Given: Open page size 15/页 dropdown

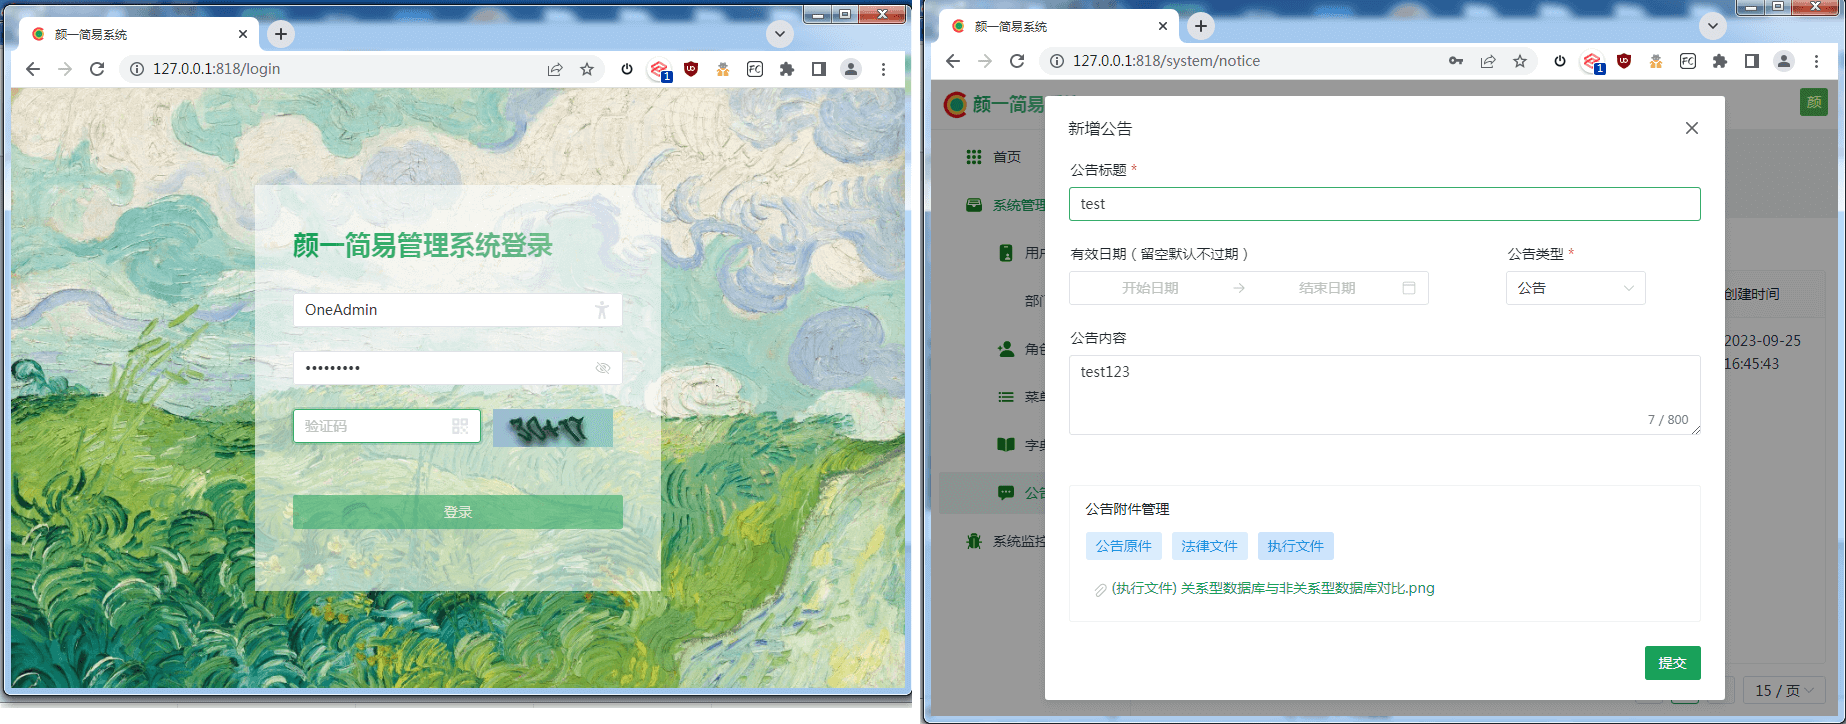Looking at the screenshot, I should pyautogui.click(x=1785, y=690).
